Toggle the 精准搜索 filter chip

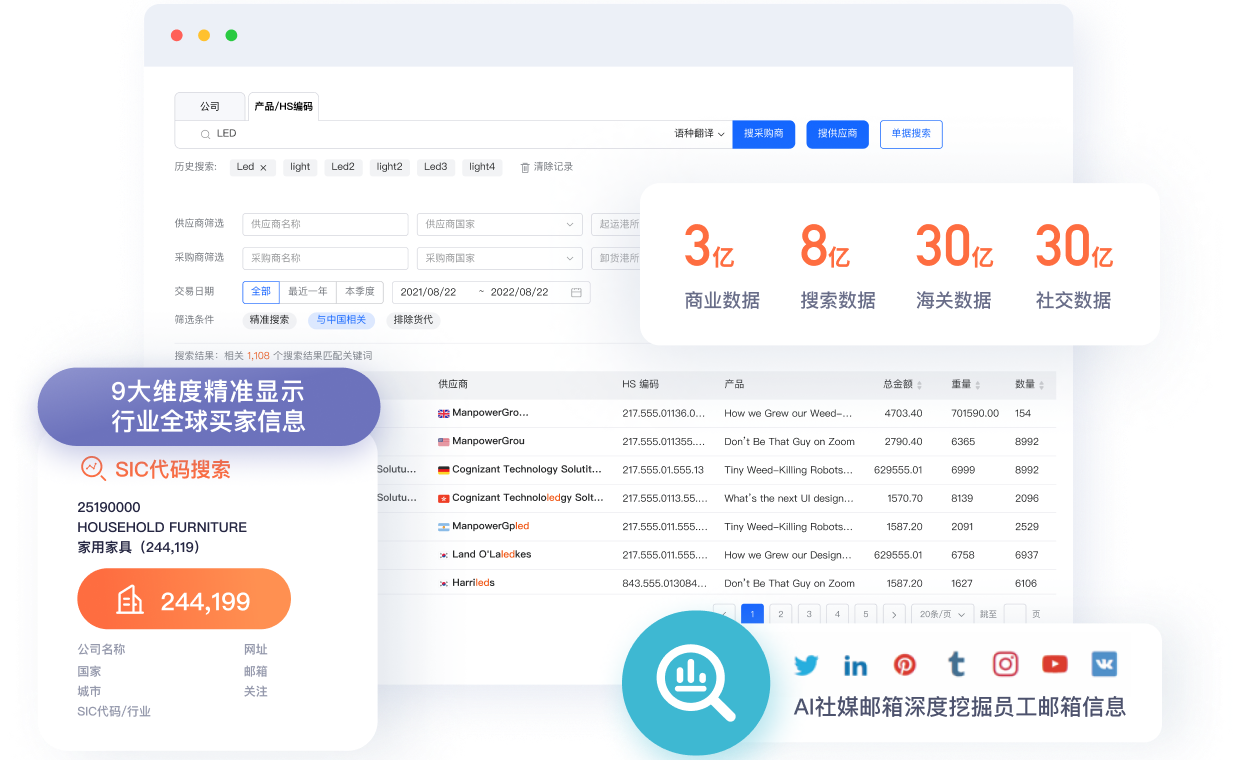pos(269,320)
